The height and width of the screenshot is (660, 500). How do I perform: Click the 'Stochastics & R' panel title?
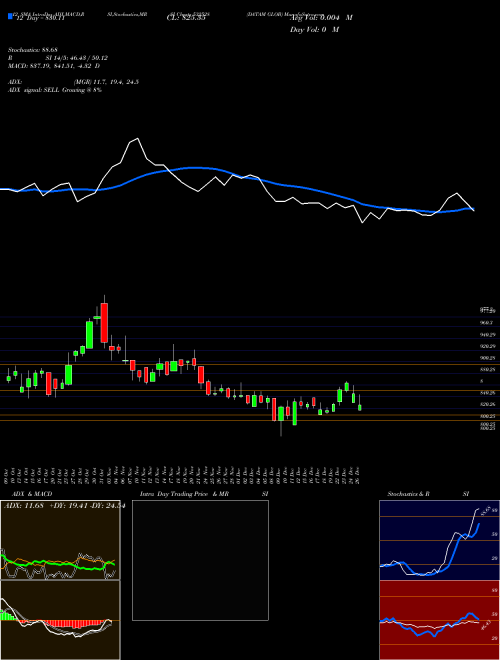coord(409,494)
